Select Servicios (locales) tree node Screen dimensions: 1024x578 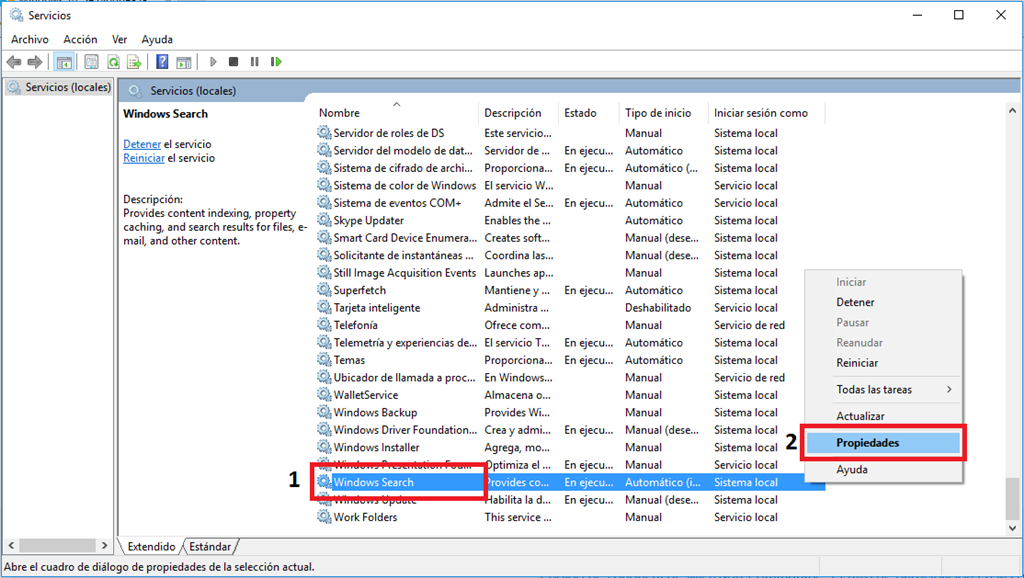(x=60, y=87)
